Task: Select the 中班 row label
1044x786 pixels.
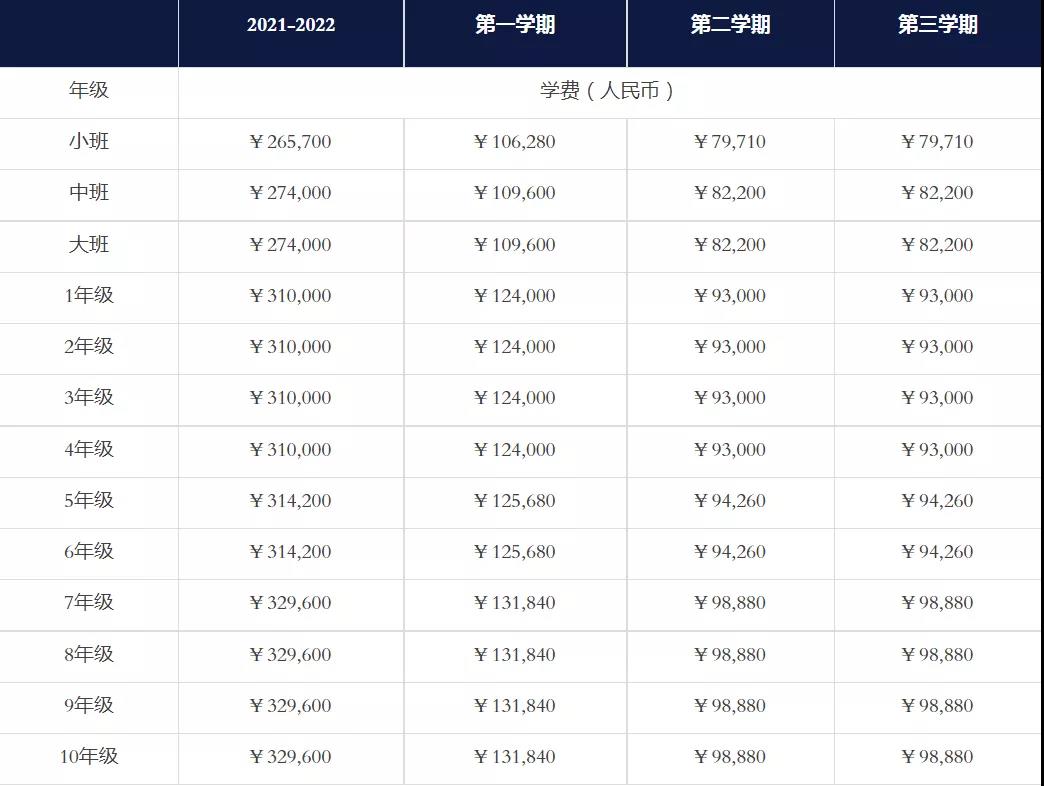Action: [x=89, y=193]
